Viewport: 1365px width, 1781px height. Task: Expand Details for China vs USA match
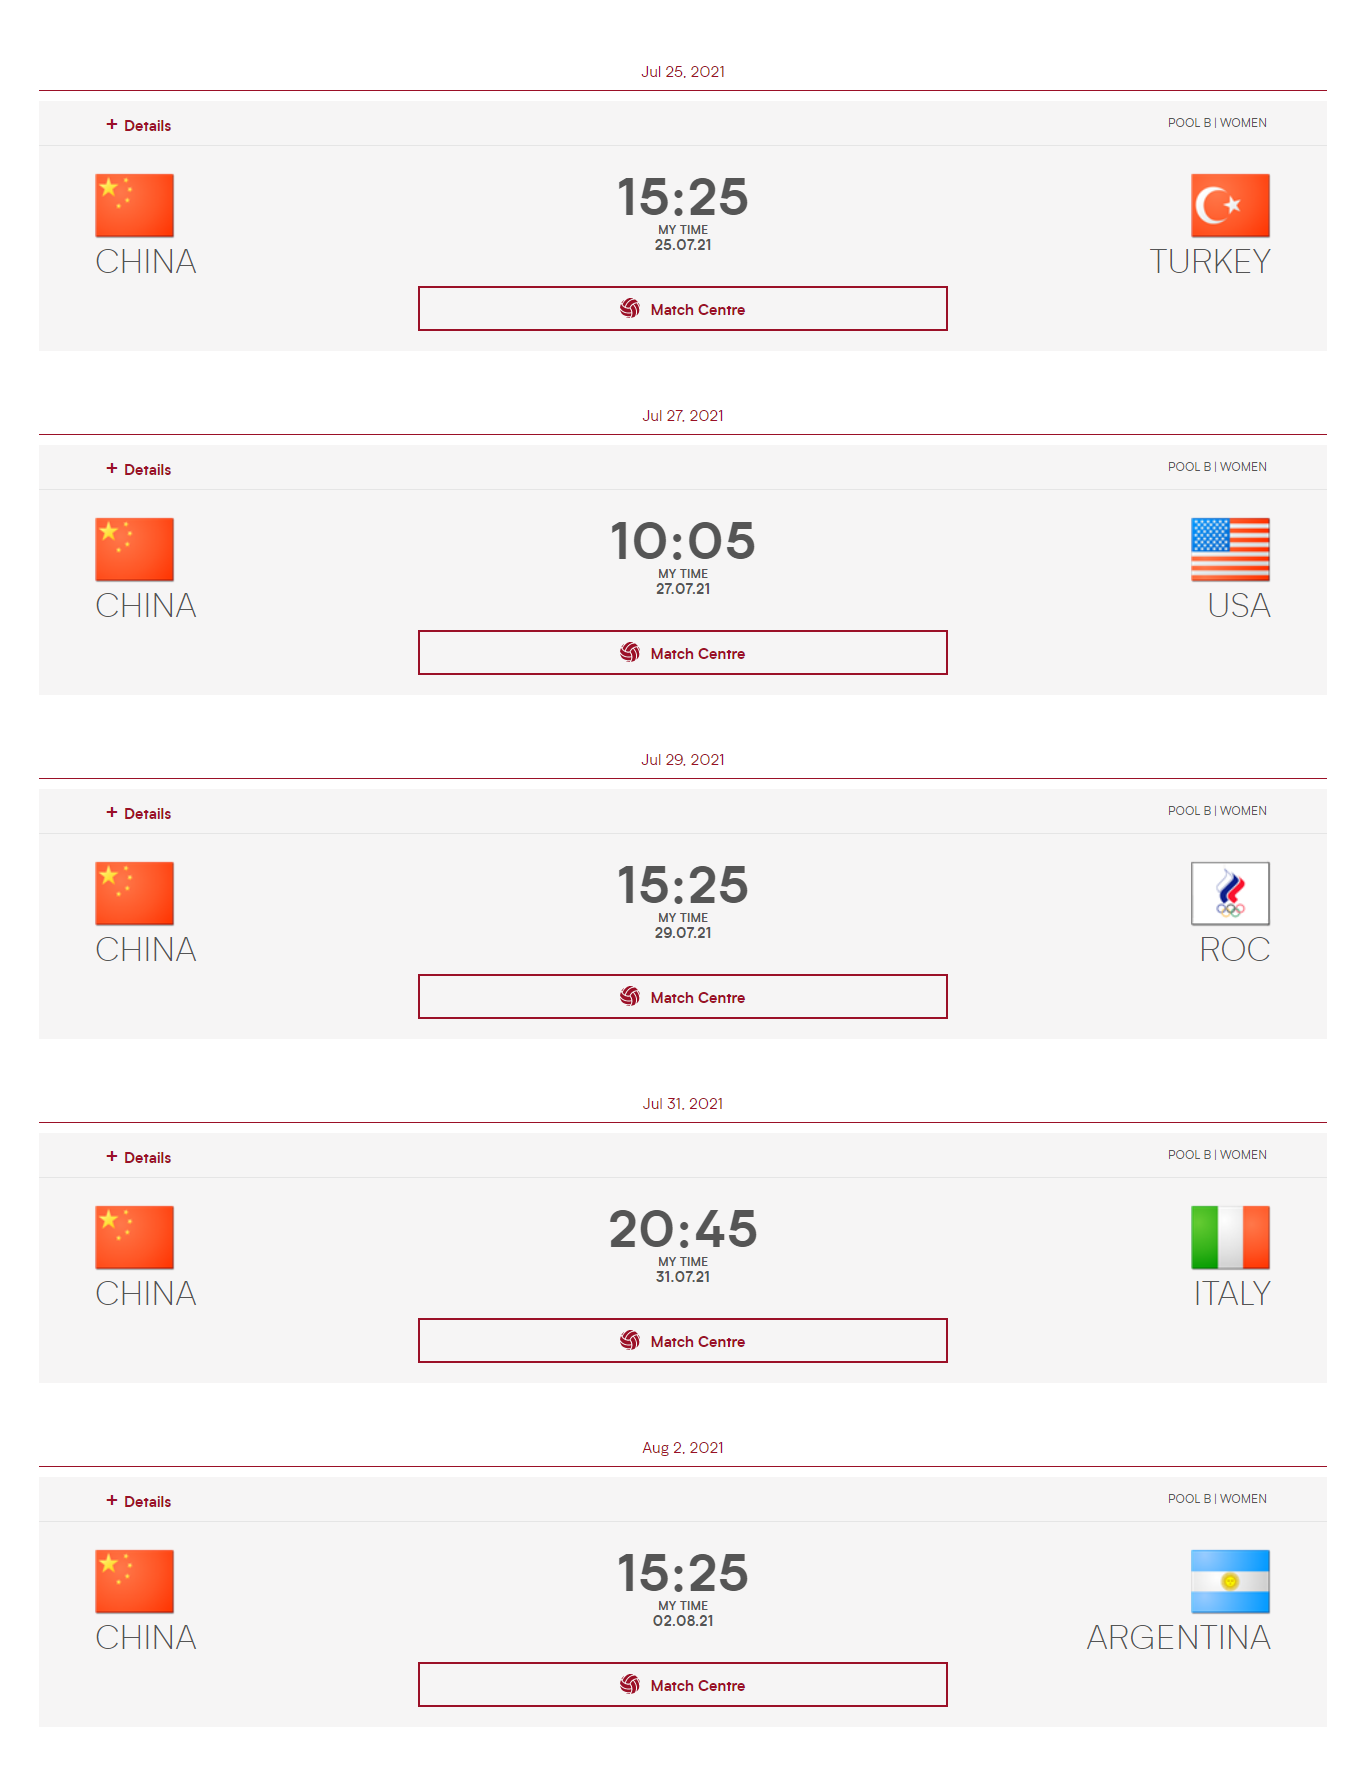139,470
